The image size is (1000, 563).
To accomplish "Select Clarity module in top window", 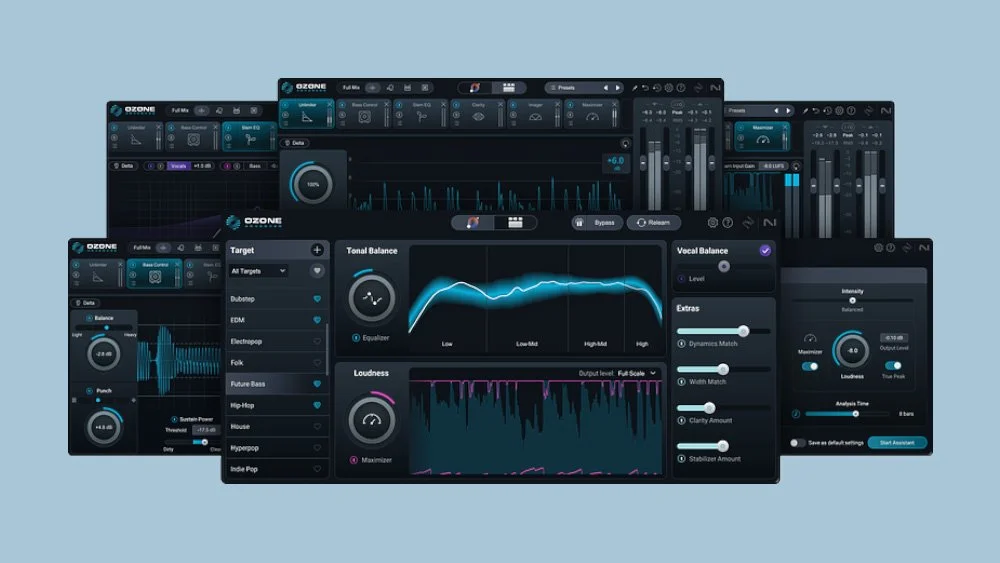I will pos(478,113).
